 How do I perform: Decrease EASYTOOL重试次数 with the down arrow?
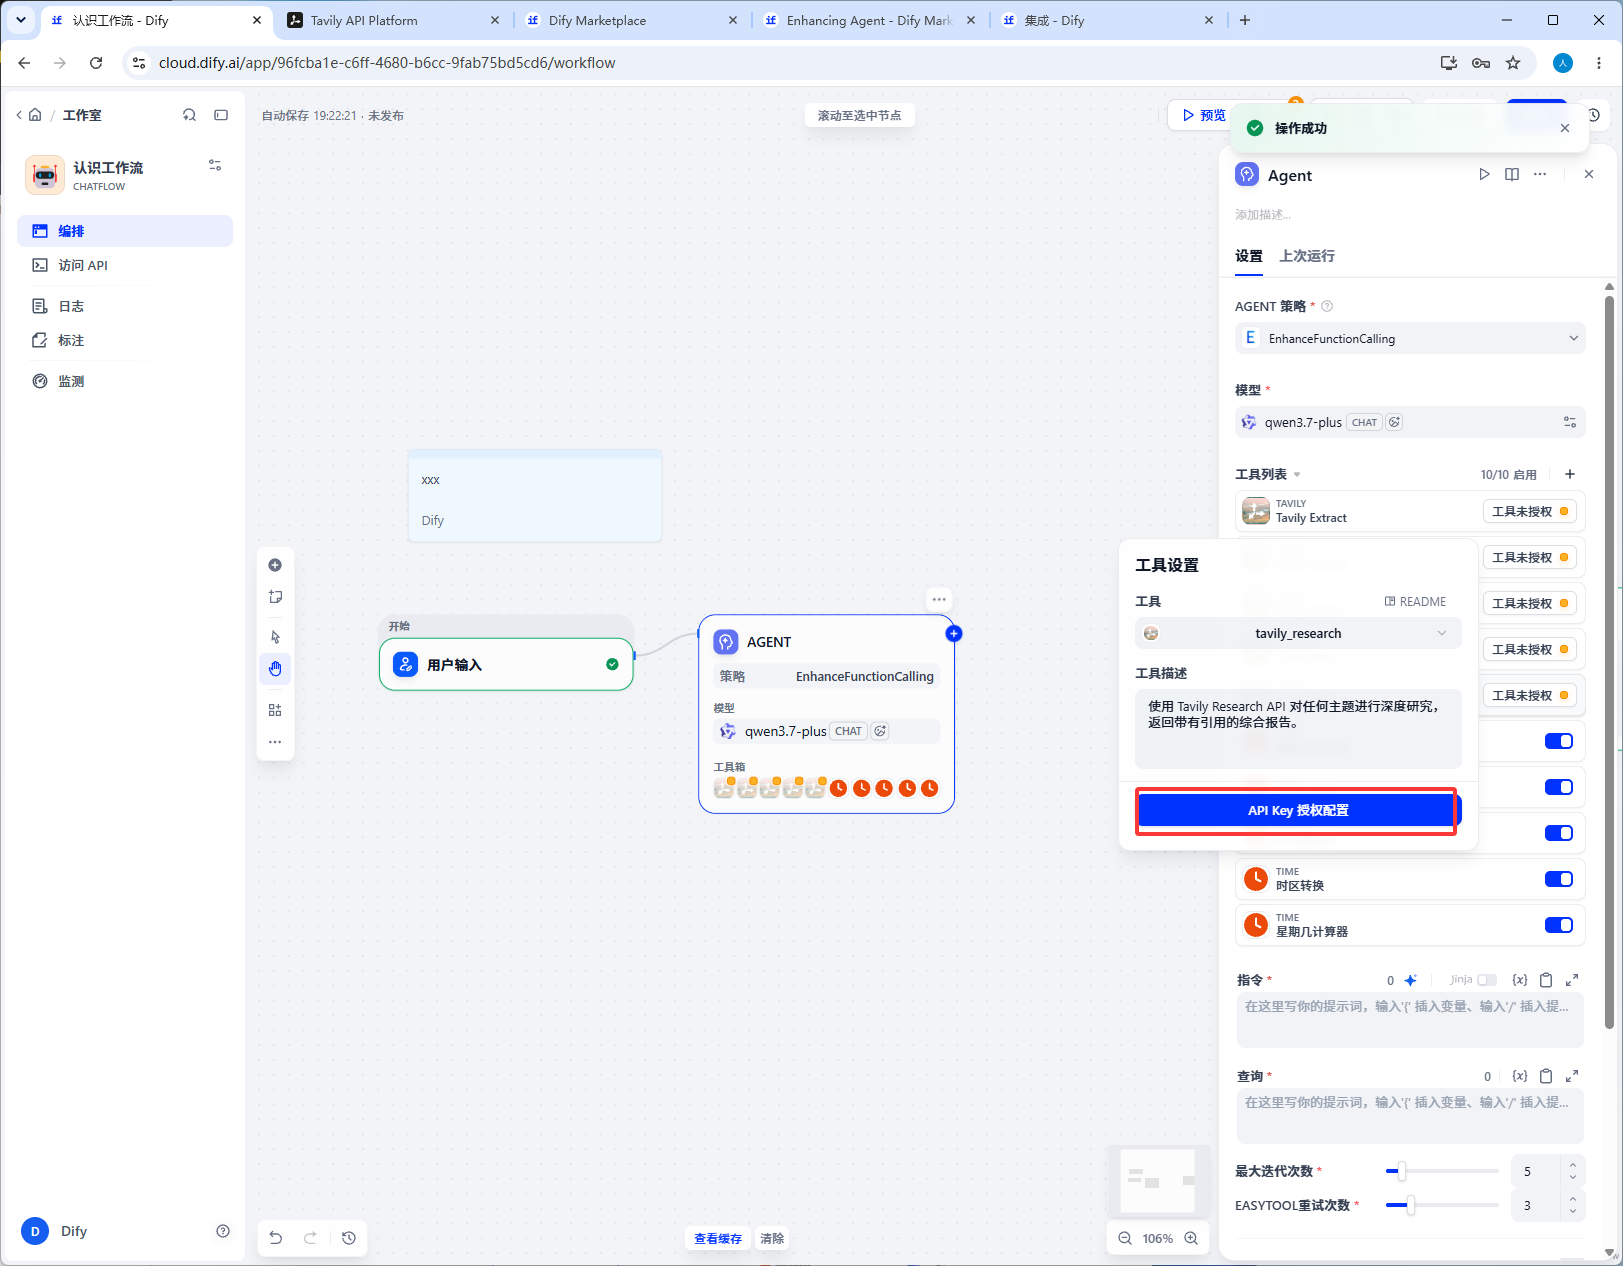coord(1573,1212)
